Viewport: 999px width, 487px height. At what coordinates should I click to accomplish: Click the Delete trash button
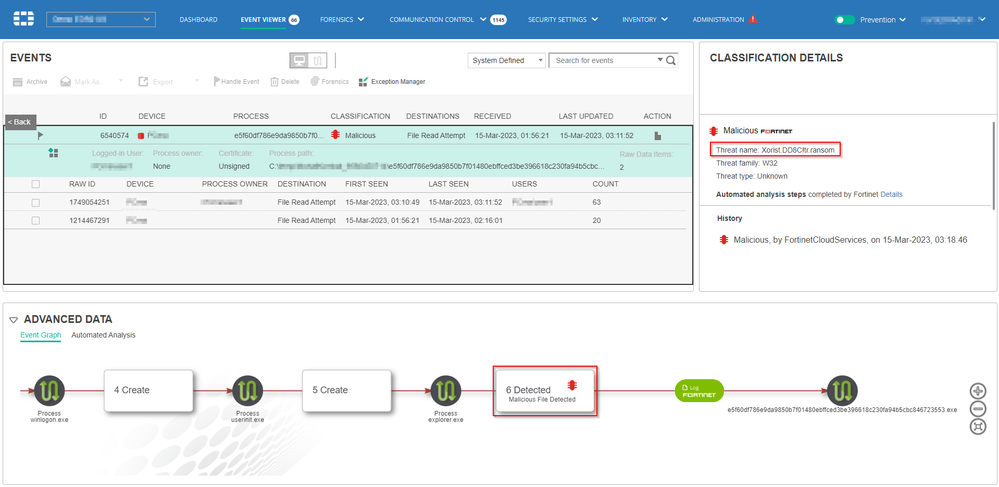(285, 82)
